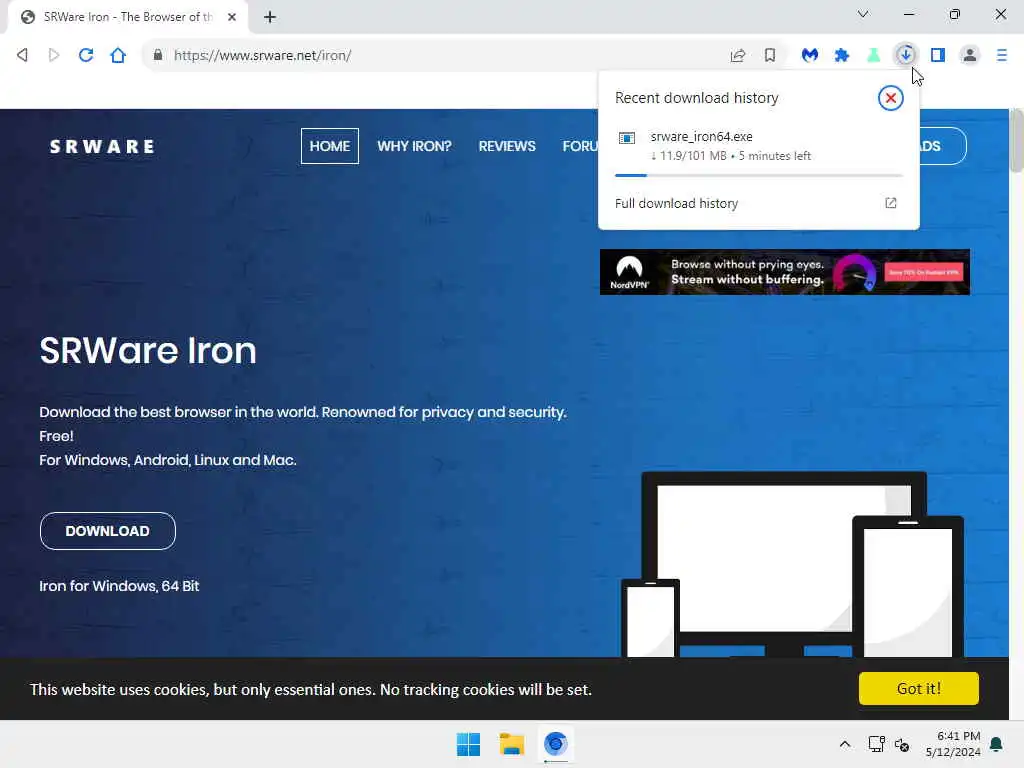Image resolution: width=1024 pixels, height=768 pixels.
Task: Select the HOME navigation item
Action: (x=330, y=146)
